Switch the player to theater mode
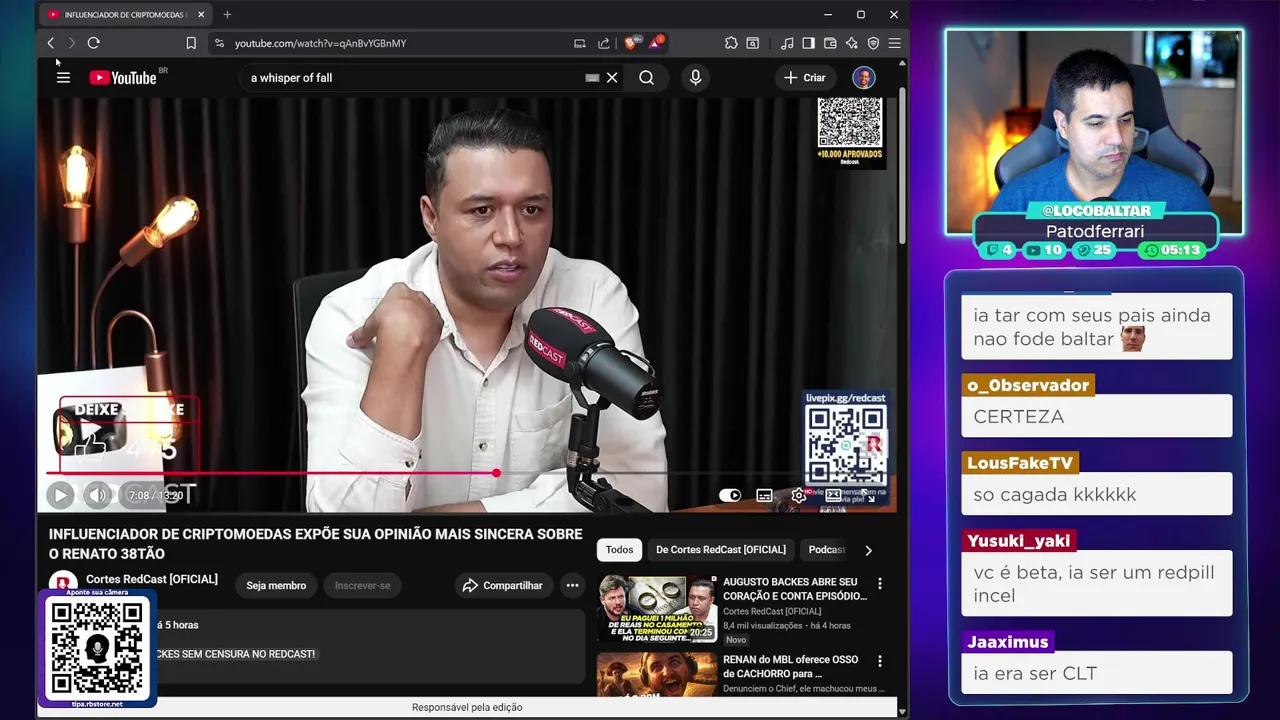Screen dimensions: 1280x720 click(832, 495)
